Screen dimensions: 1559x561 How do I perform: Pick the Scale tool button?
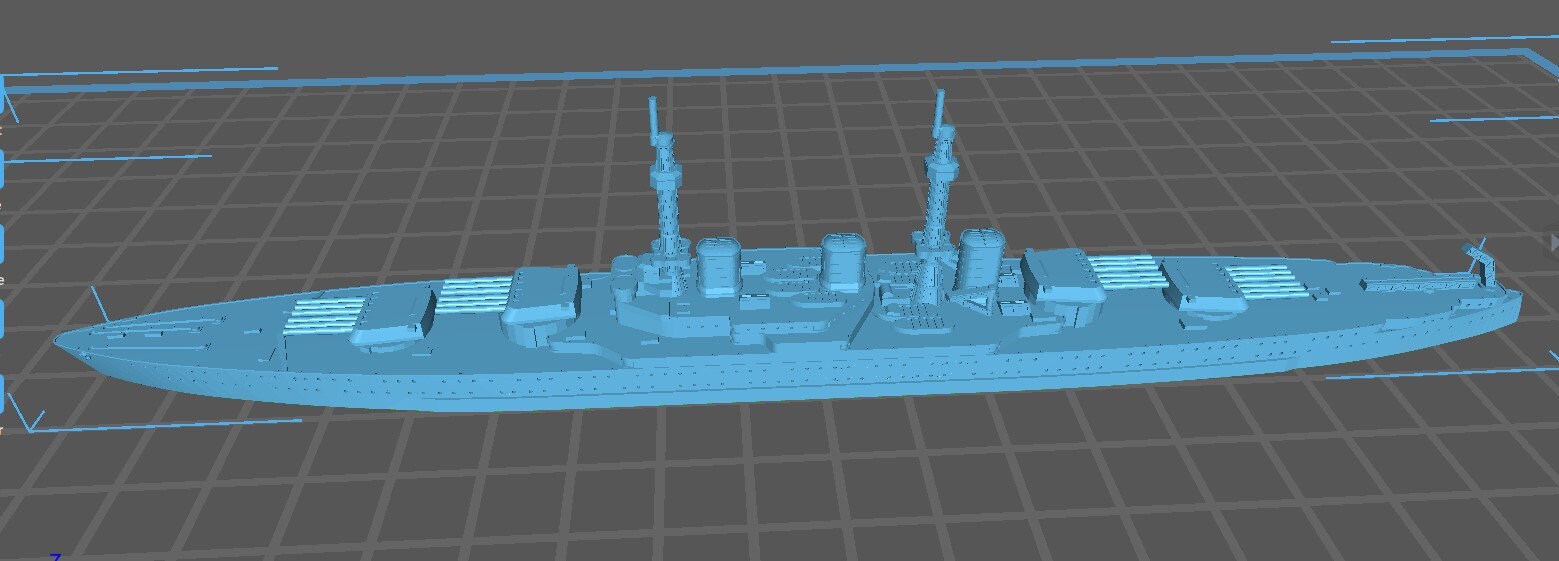point(1,317)
